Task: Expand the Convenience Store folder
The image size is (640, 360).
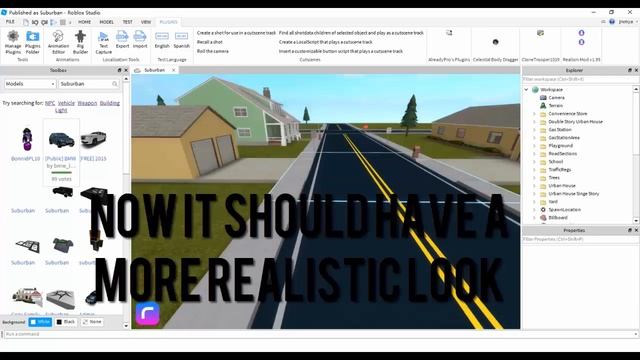Action: click(534, 113)
